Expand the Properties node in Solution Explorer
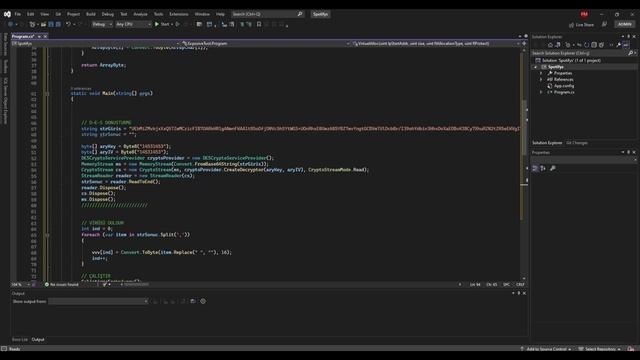Viewport: 640px width, 360px height. pos(542,73)
